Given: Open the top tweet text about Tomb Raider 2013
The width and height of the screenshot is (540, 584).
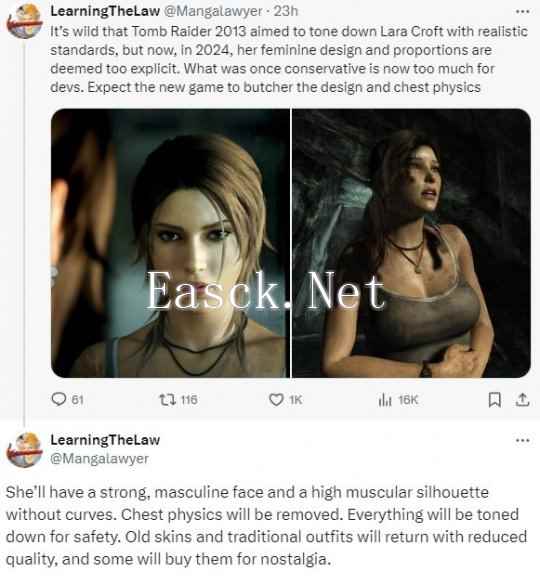Looking at the screenshot, I should (289, 59).
